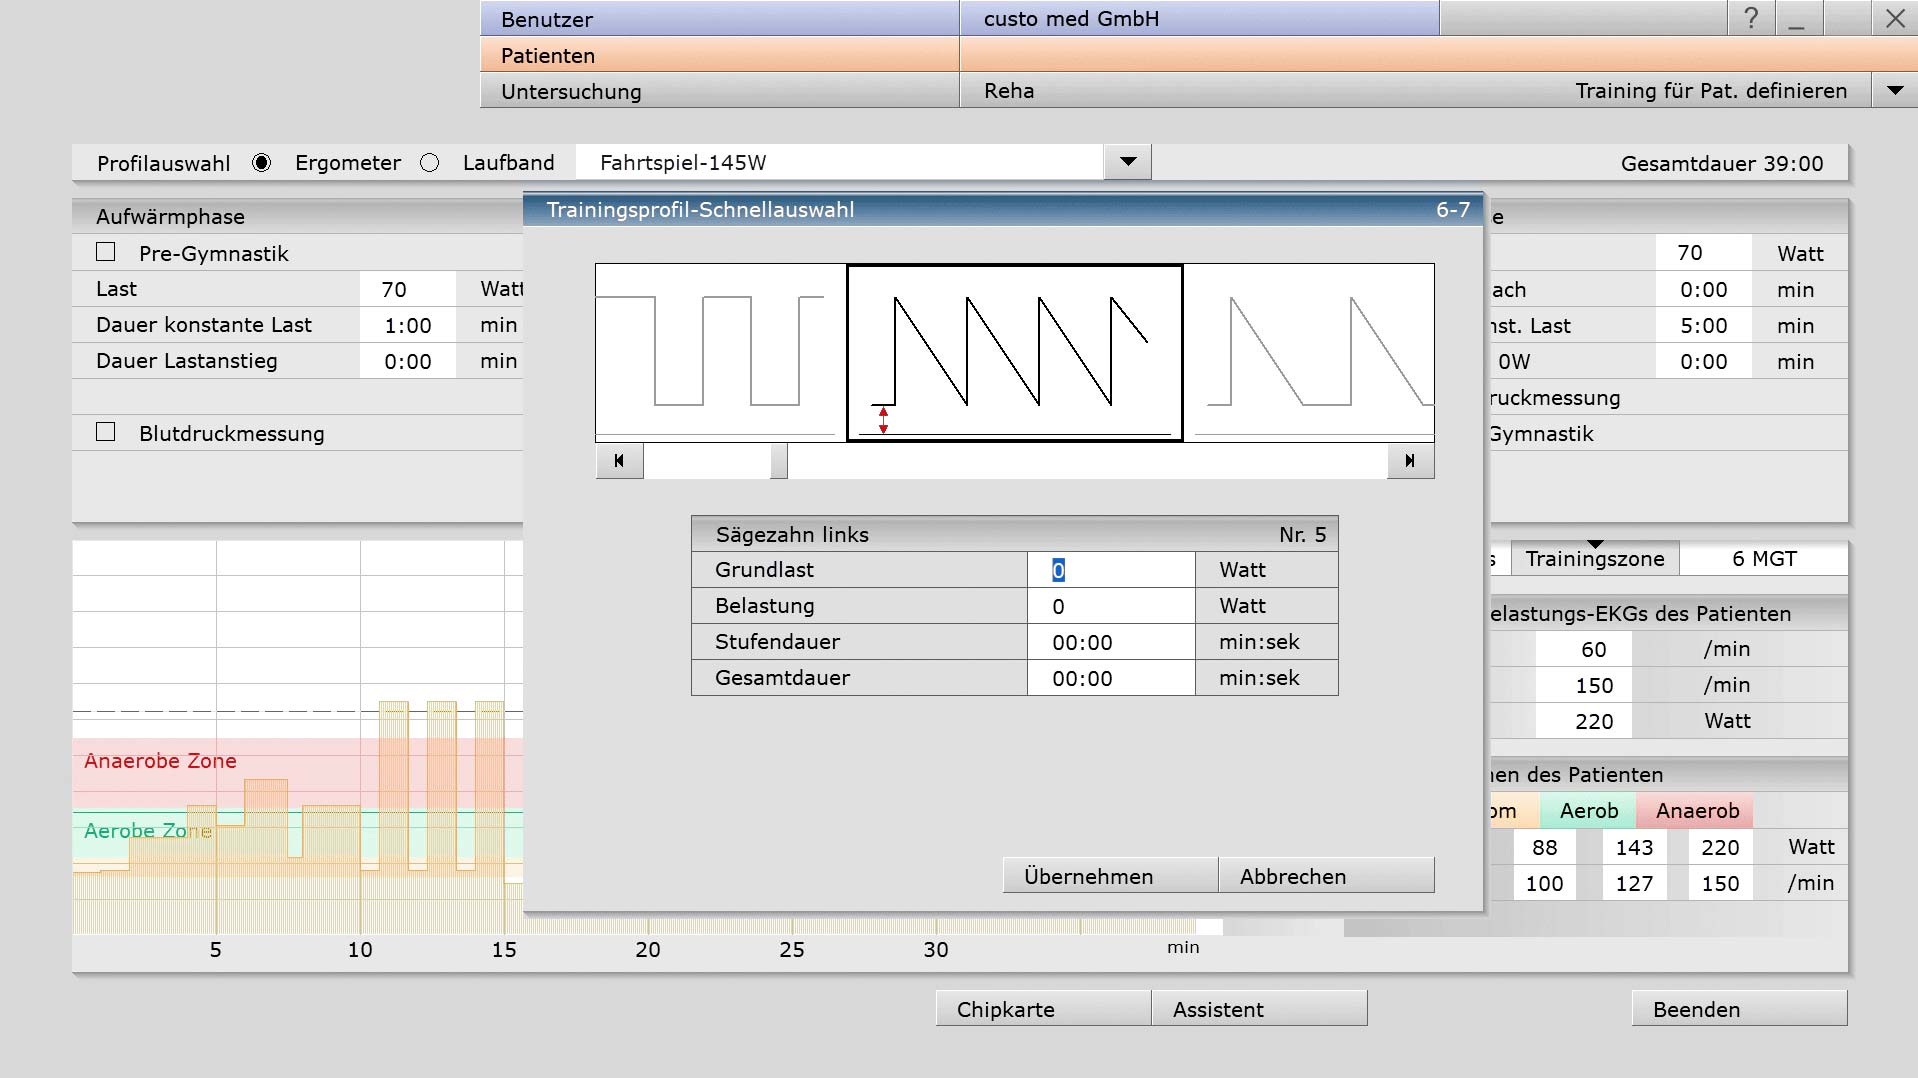Enable the Pre-Gymnastik checkbox

point(106,252)
